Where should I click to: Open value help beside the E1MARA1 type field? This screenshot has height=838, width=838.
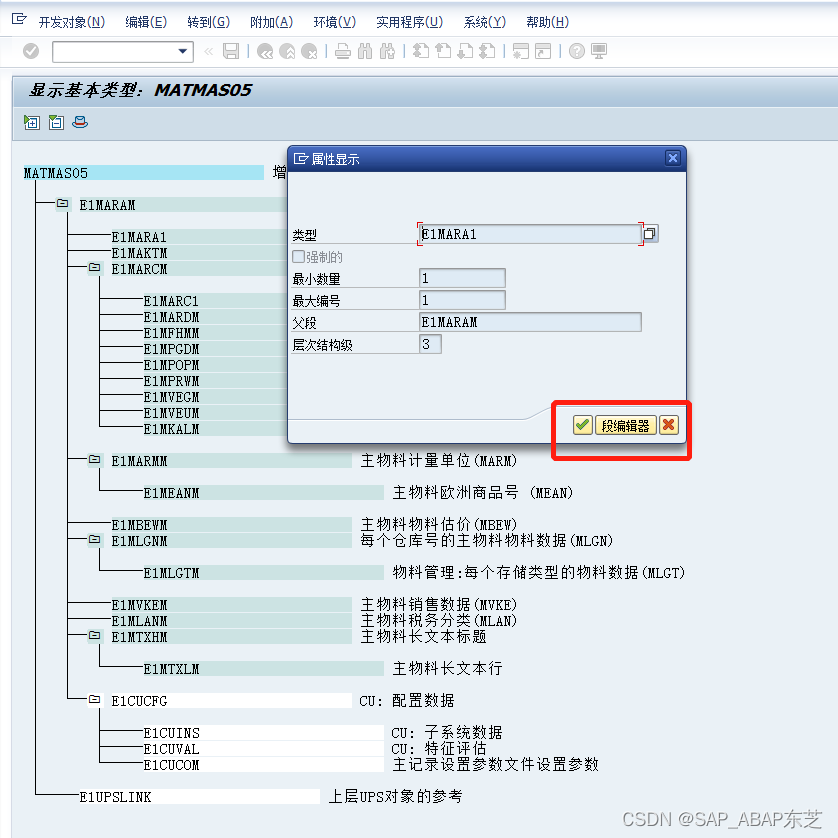pyautogui.click(x=648, y=232)
